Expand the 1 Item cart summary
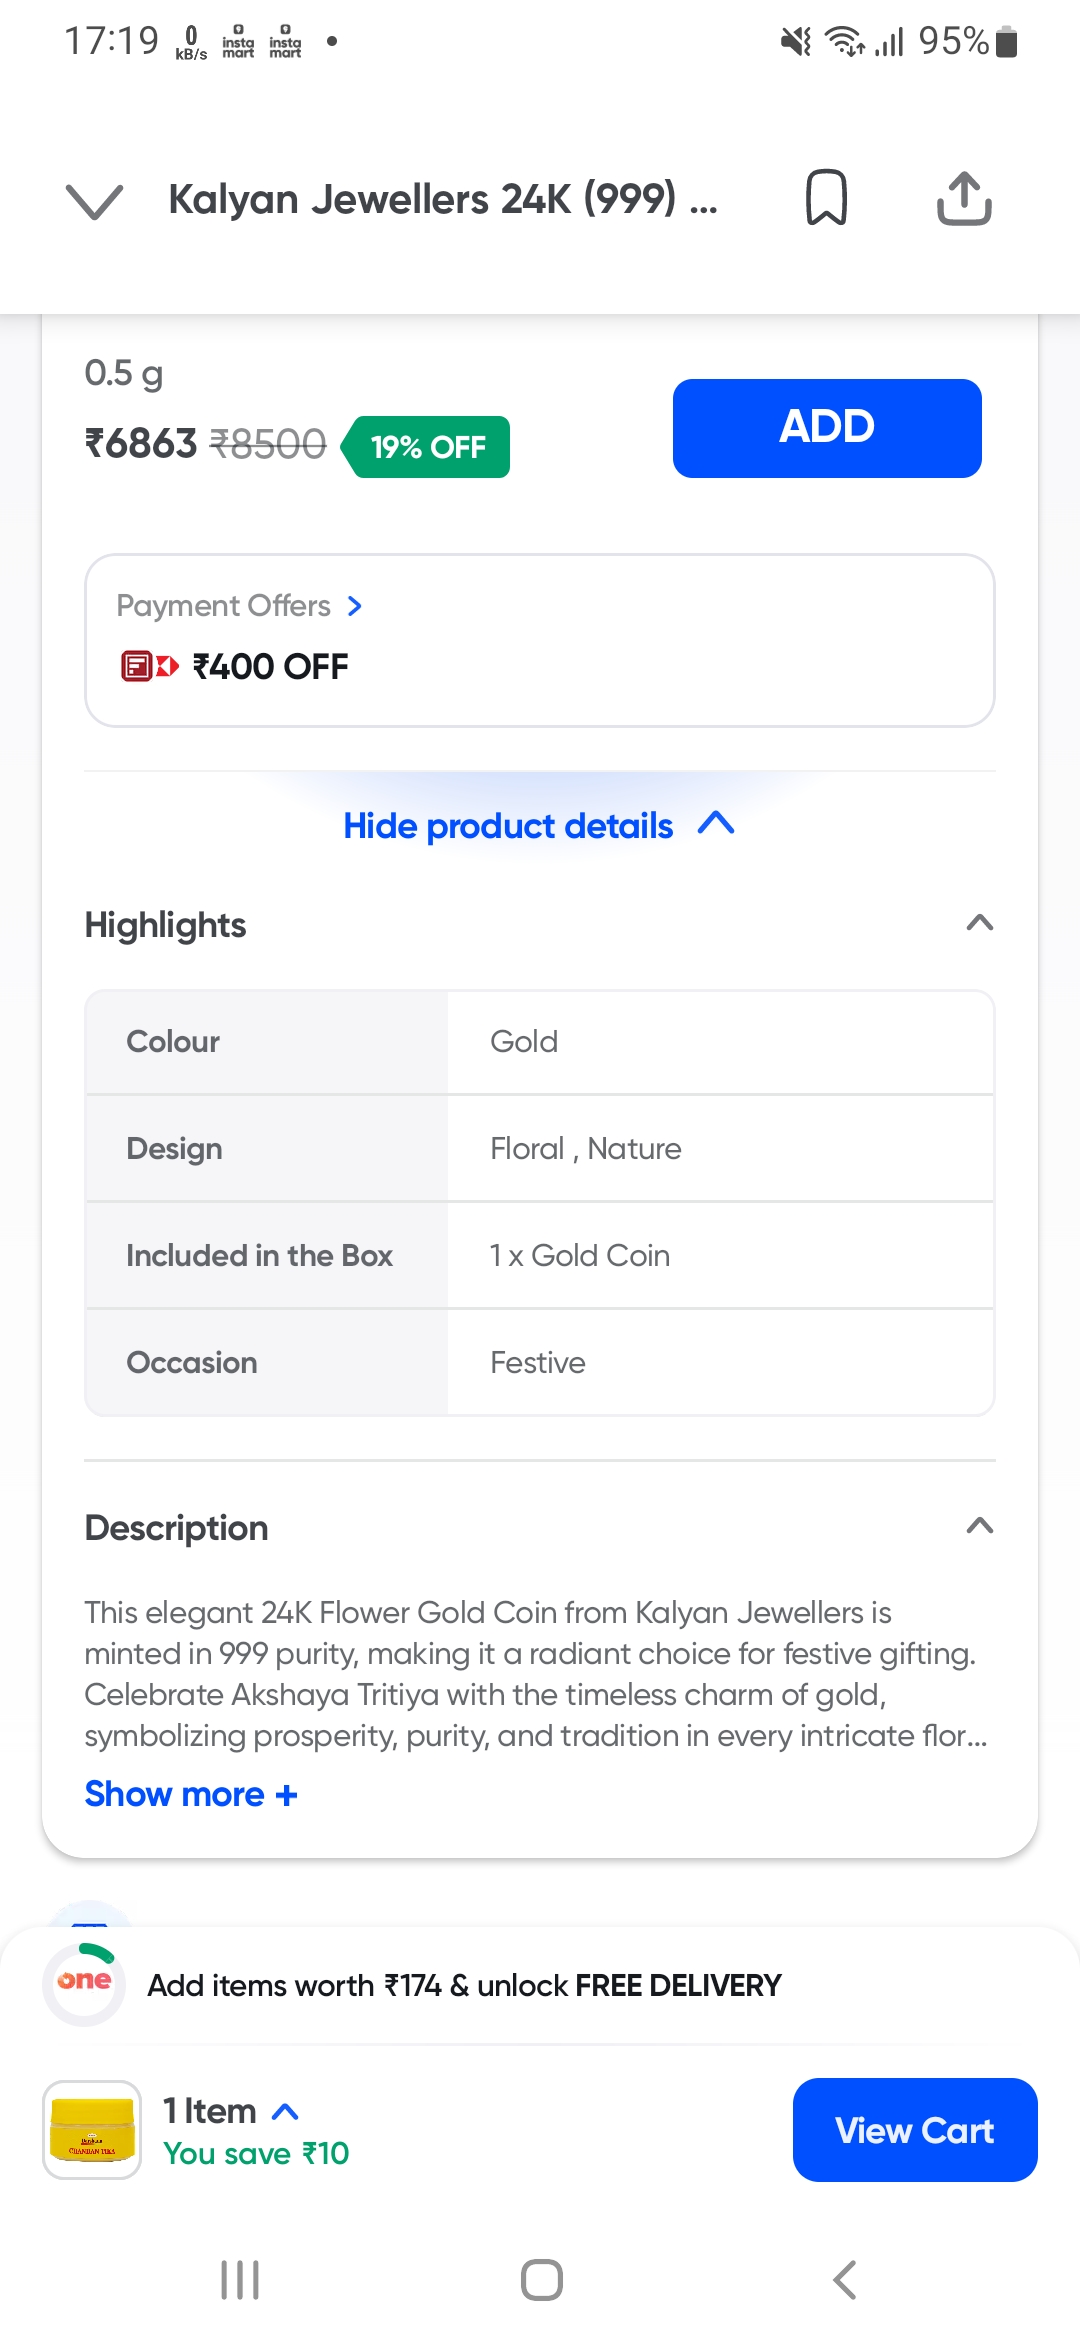The height and width of the screenshot is (2340, 1080). [285, 2110]
